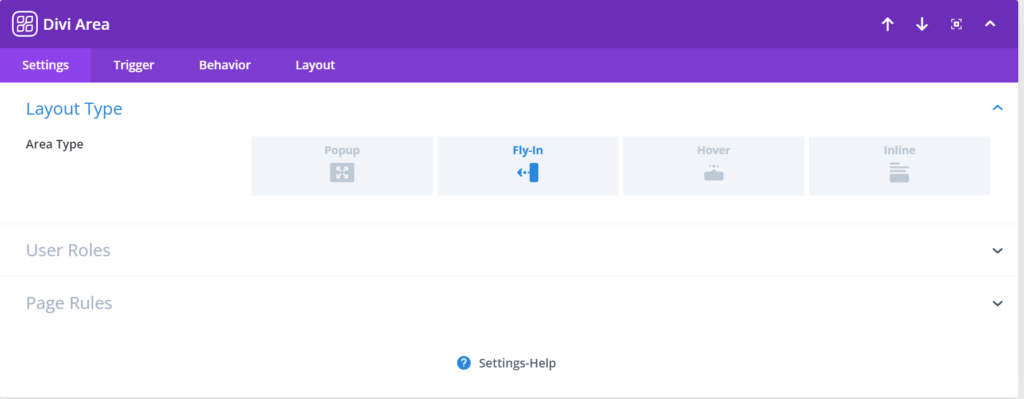
Task: Select Popup as the area type
Action: click(x=342, y=166)
